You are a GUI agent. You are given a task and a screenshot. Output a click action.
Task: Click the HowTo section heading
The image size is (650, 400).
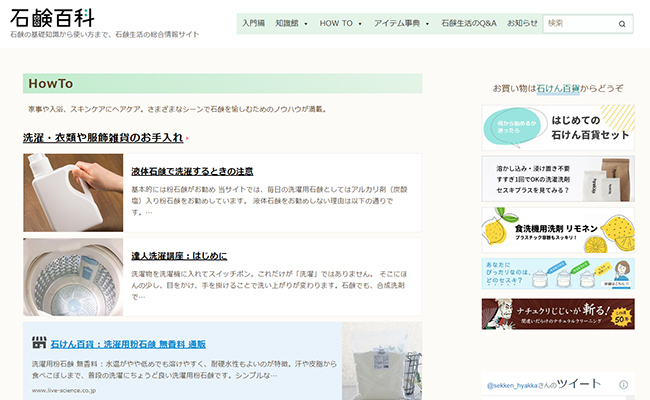pos(51,84)
